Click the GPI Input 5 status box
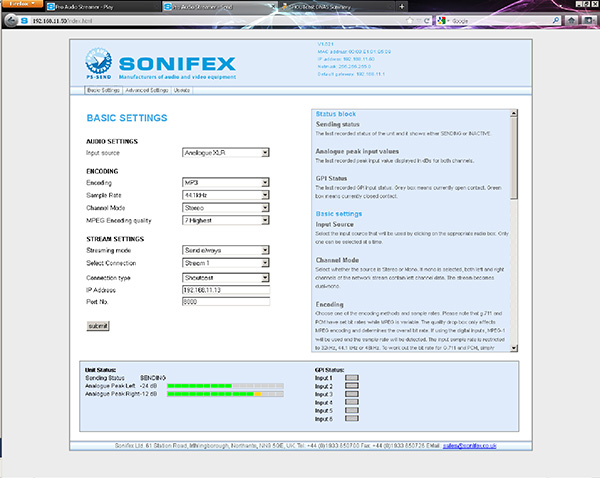The width and height of the screenshot is (600, 478). 352,410
